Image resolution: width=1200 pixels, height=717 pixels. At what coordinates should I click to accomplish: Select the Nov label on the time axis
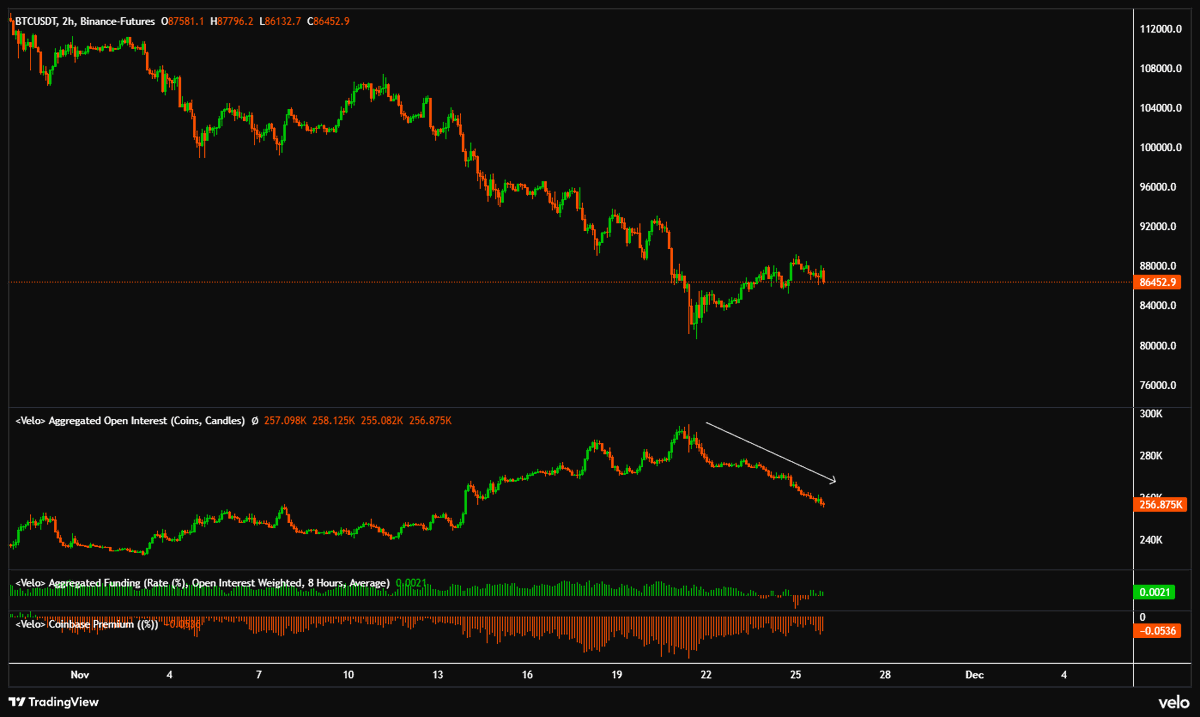(80, 675)
